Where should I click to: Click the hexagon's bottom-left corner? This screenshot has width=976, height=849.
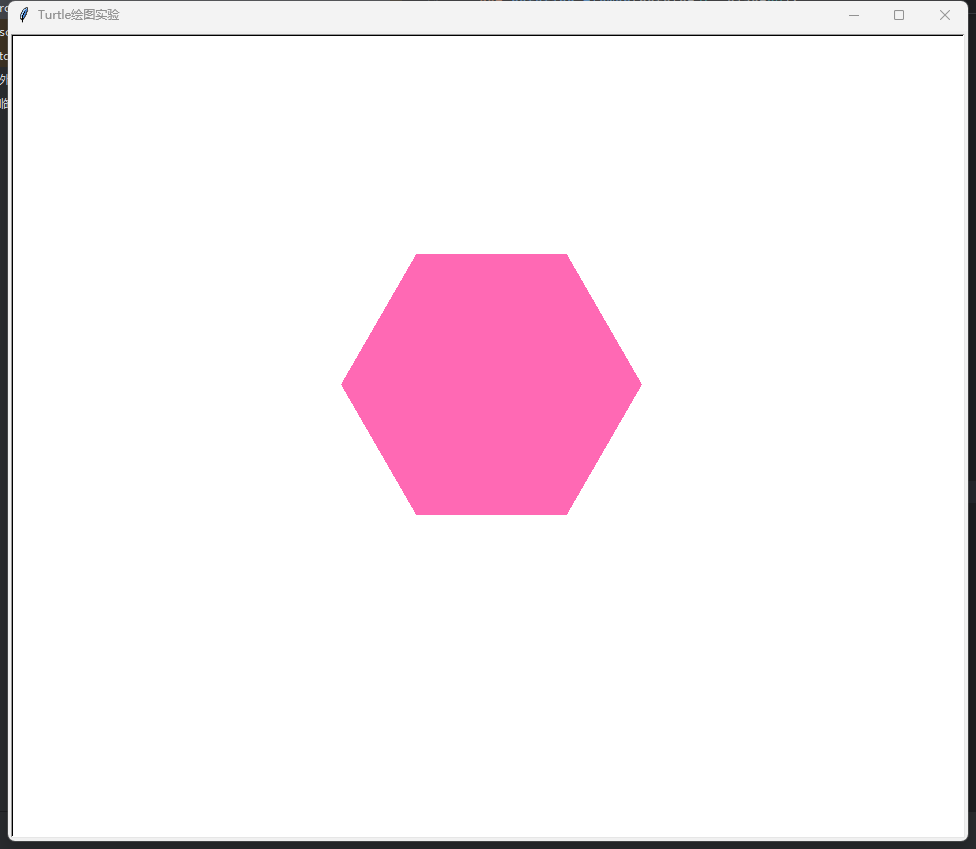point(418,512)
